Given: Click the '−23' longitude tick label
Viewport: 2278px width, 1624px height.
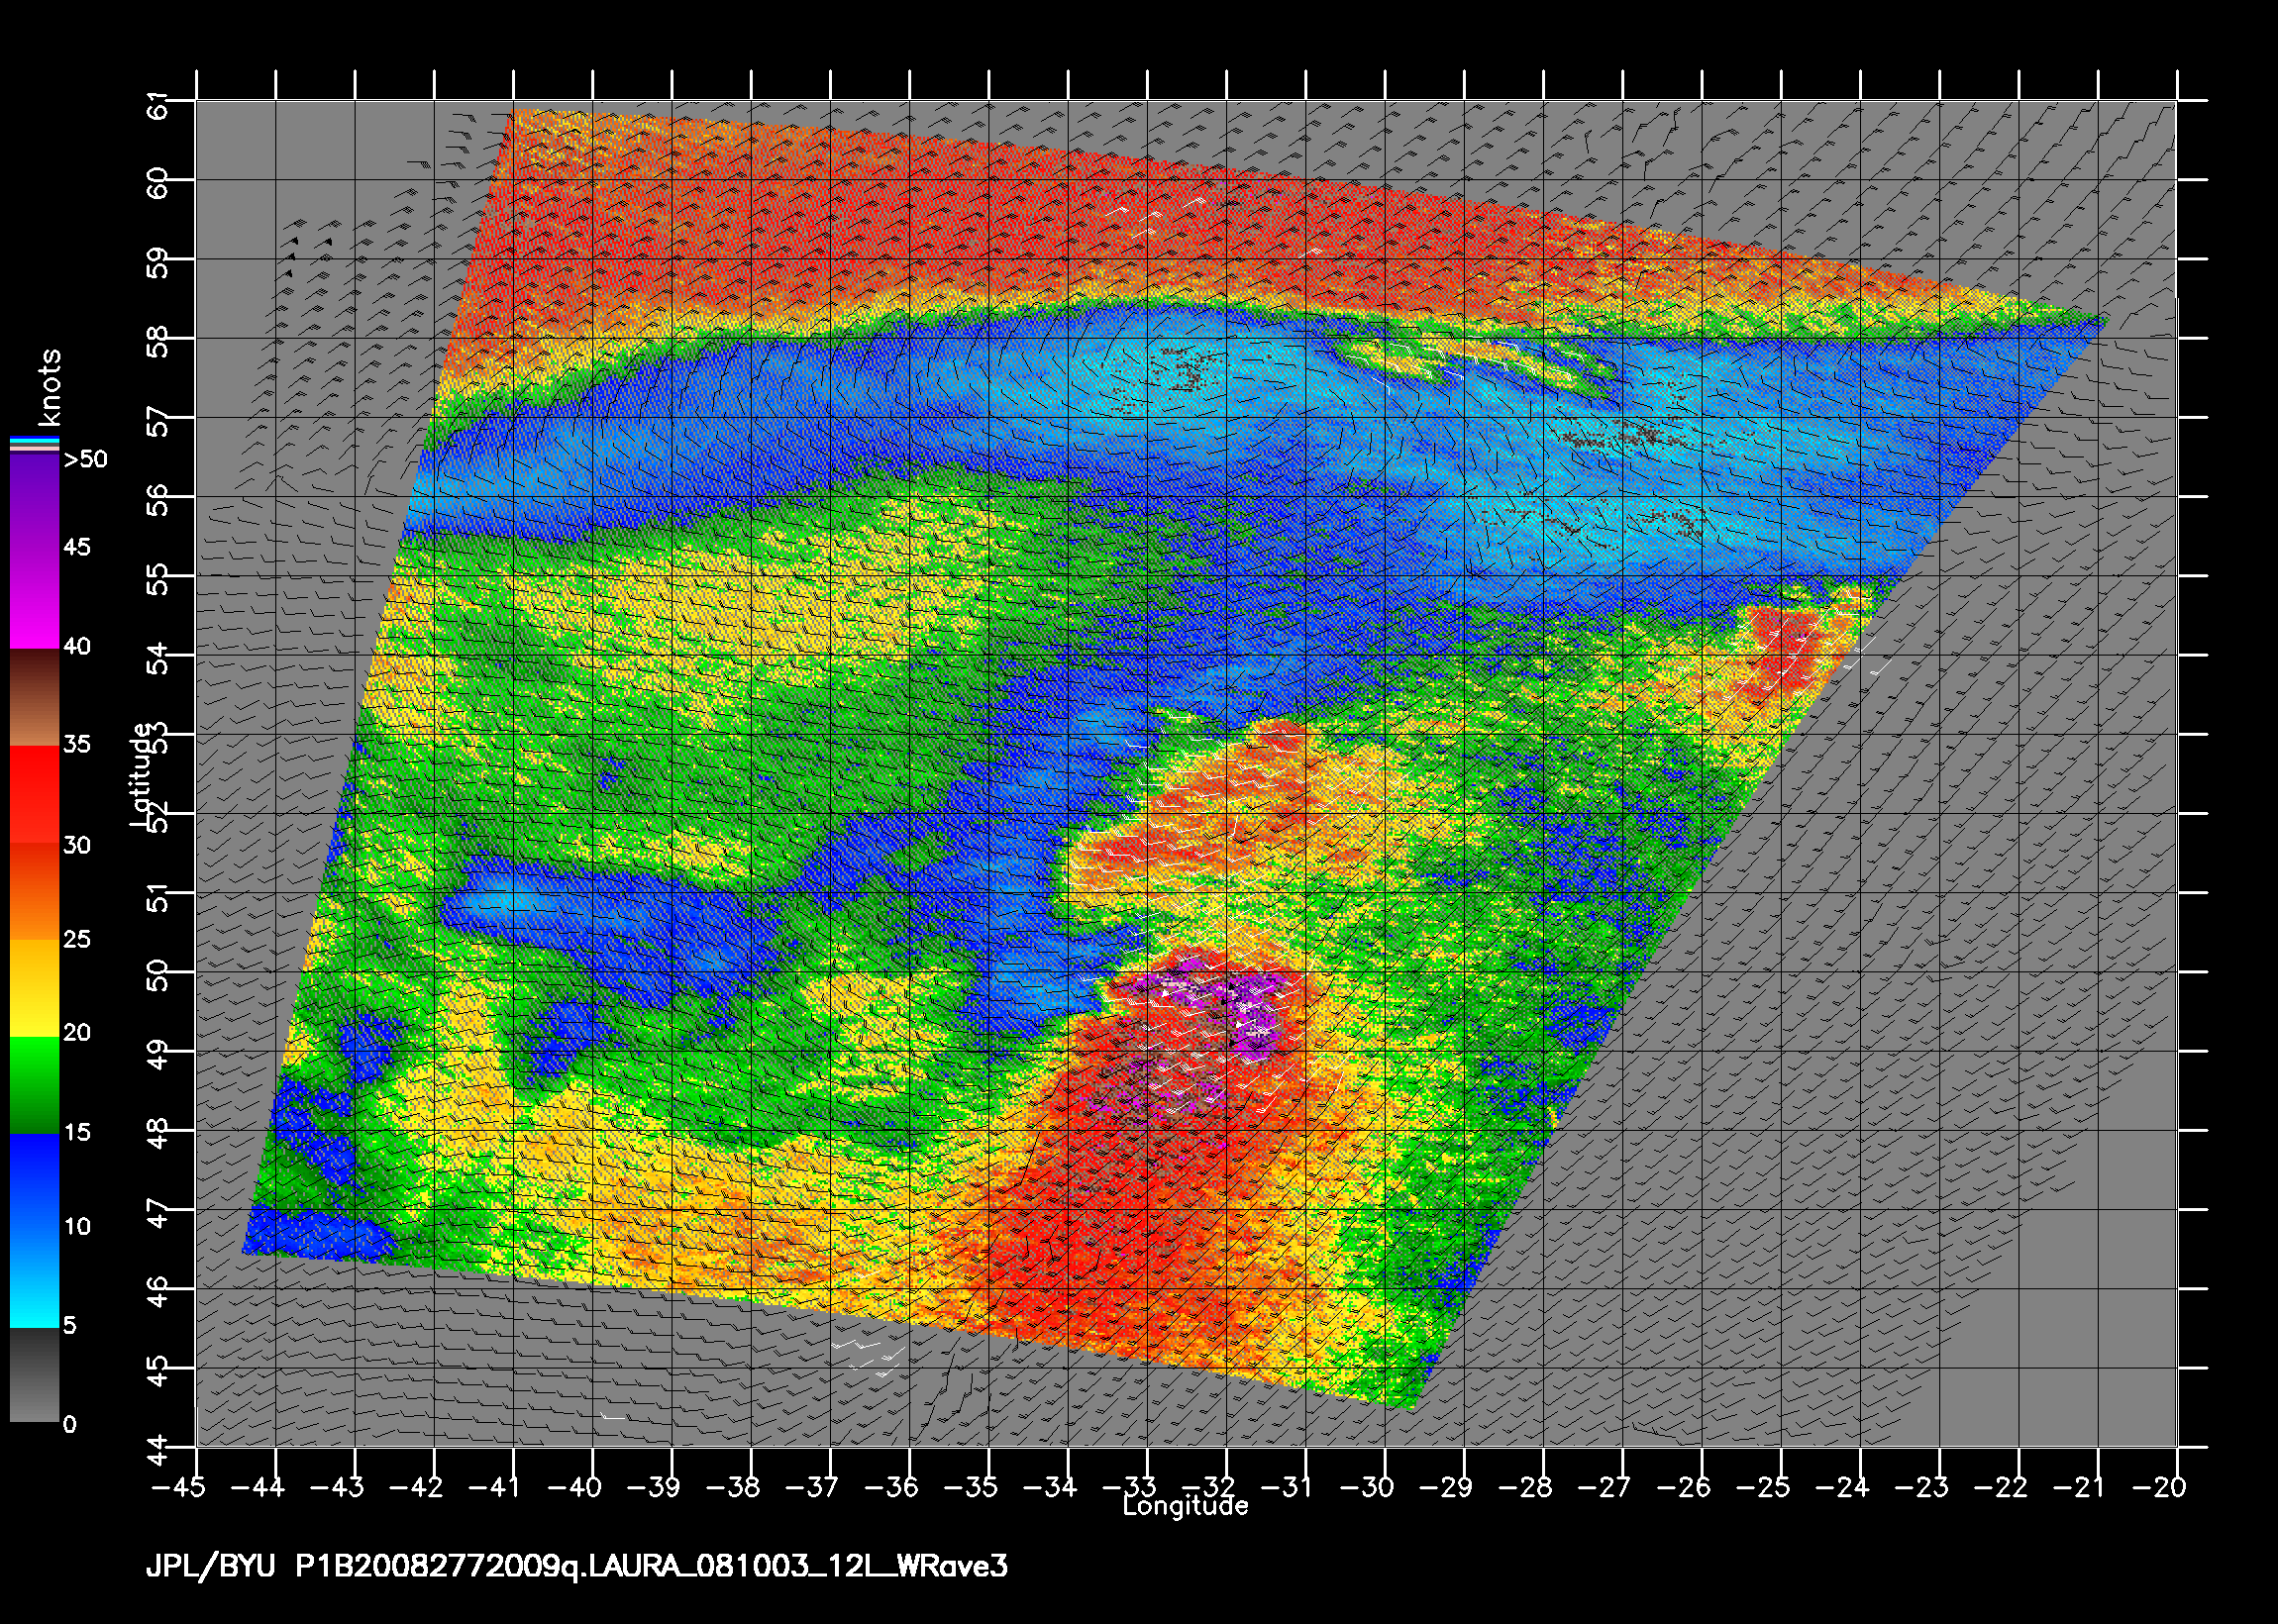Looking at the screenshot, I should coord(1921,1487).
